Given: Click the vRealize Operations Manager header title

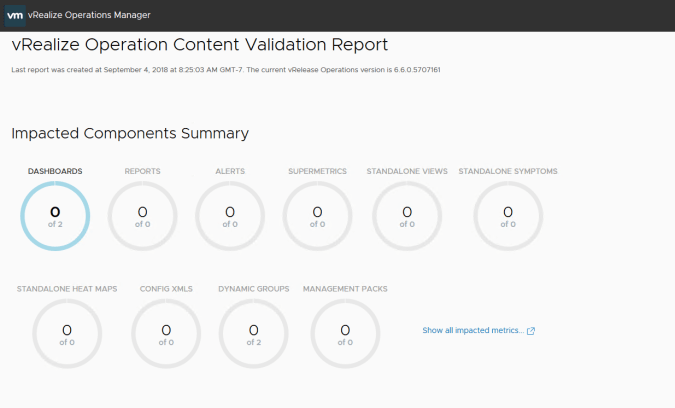Looking at the screenshot, I should tap(89, 15).
